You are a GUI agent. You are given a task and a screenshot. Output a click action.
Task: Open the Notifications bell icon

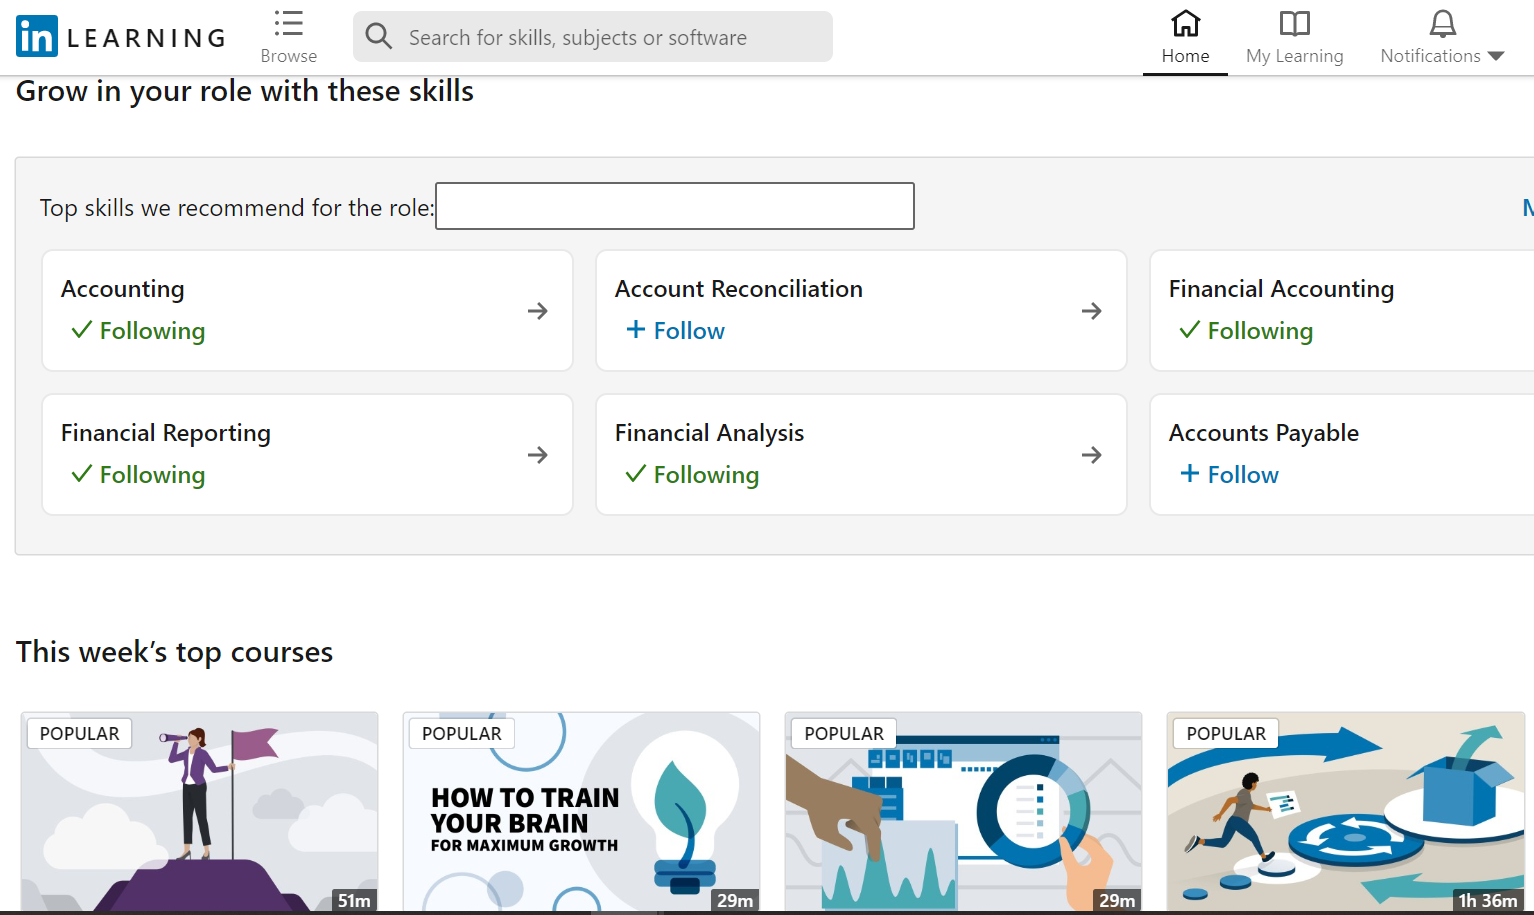1442,22
